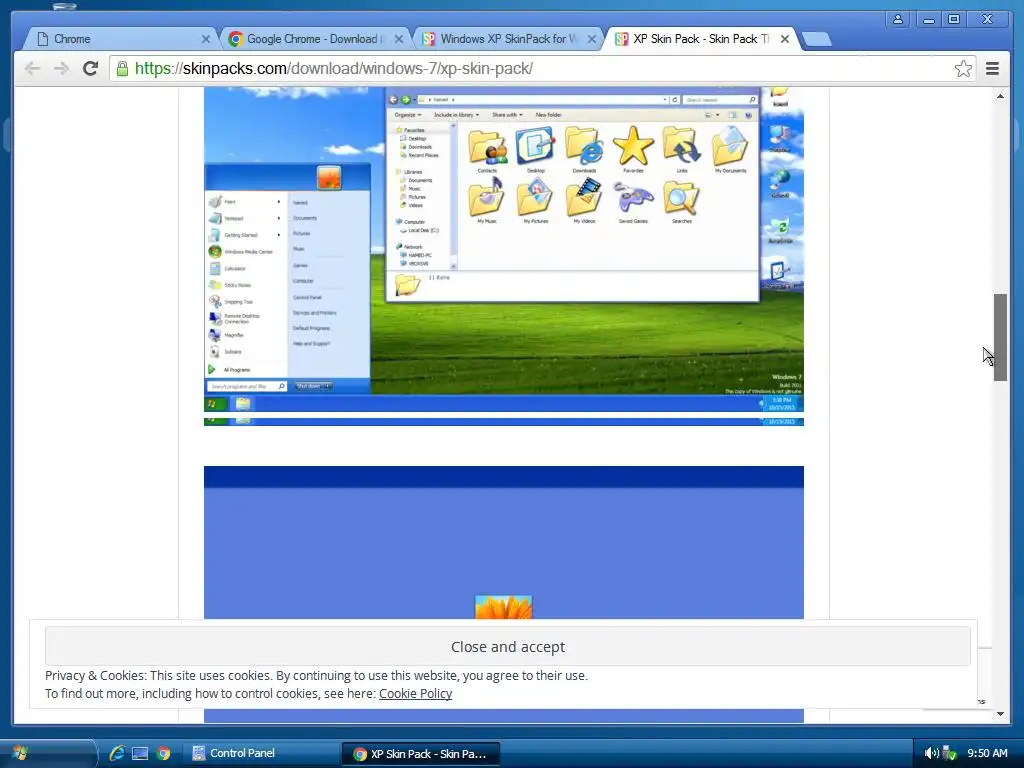The height and width of the screenshot is (768, 1024).
Task: Click the blue XP login screen image
Action: (x=504, y=542)
